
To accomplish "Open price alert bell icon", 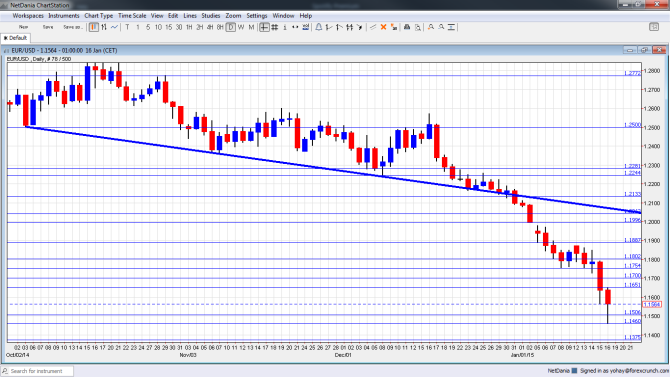I will pyautogui.click(x=319, y=27).
